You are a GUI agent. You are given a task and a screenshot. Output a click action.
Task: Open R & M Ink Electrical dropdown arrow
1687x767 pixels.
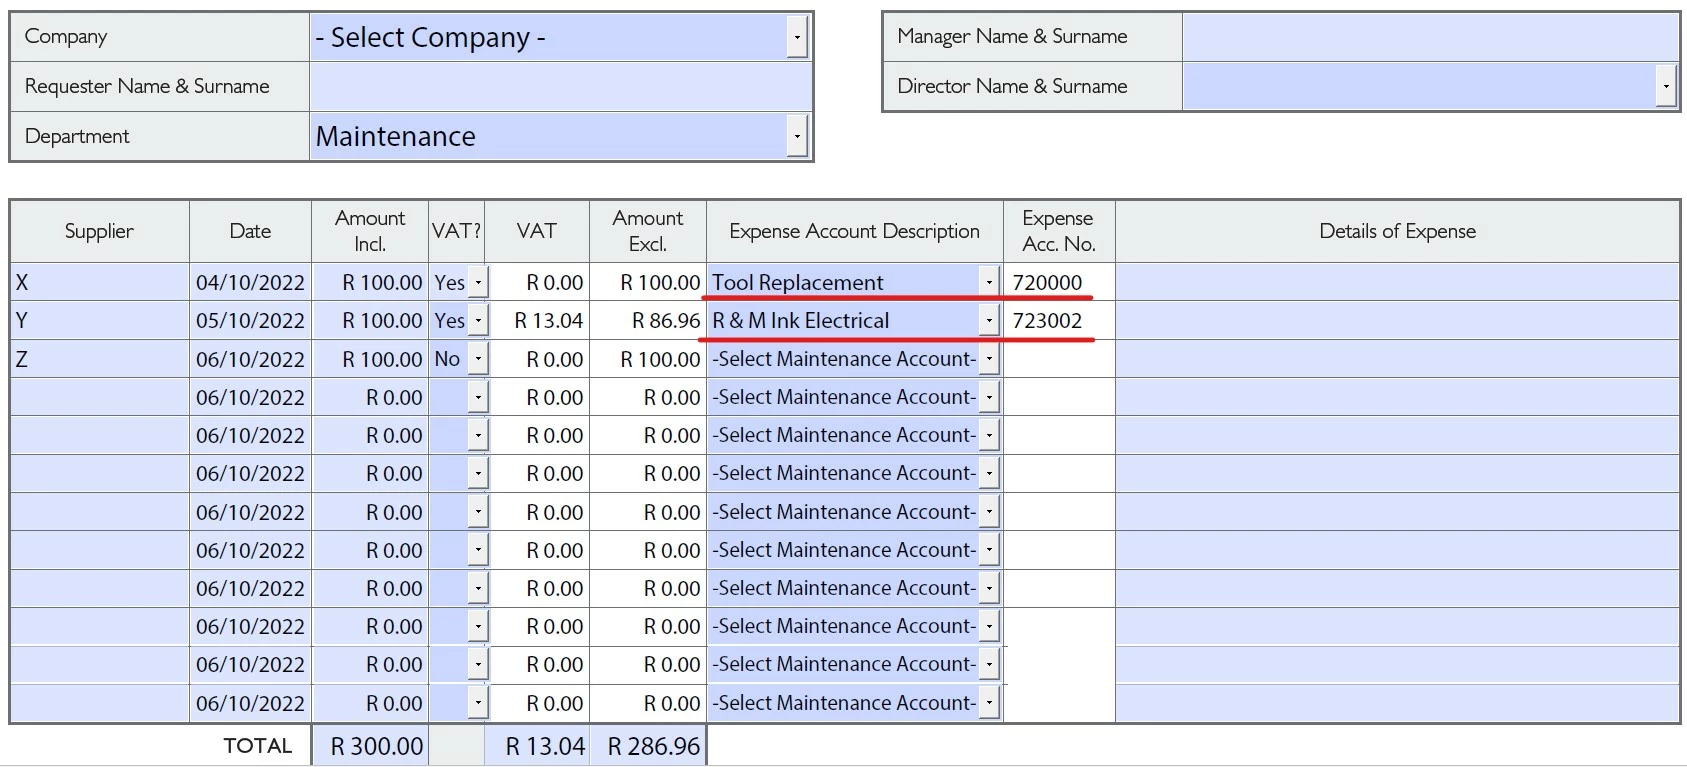pyautogui.click(x=989, y=321)
